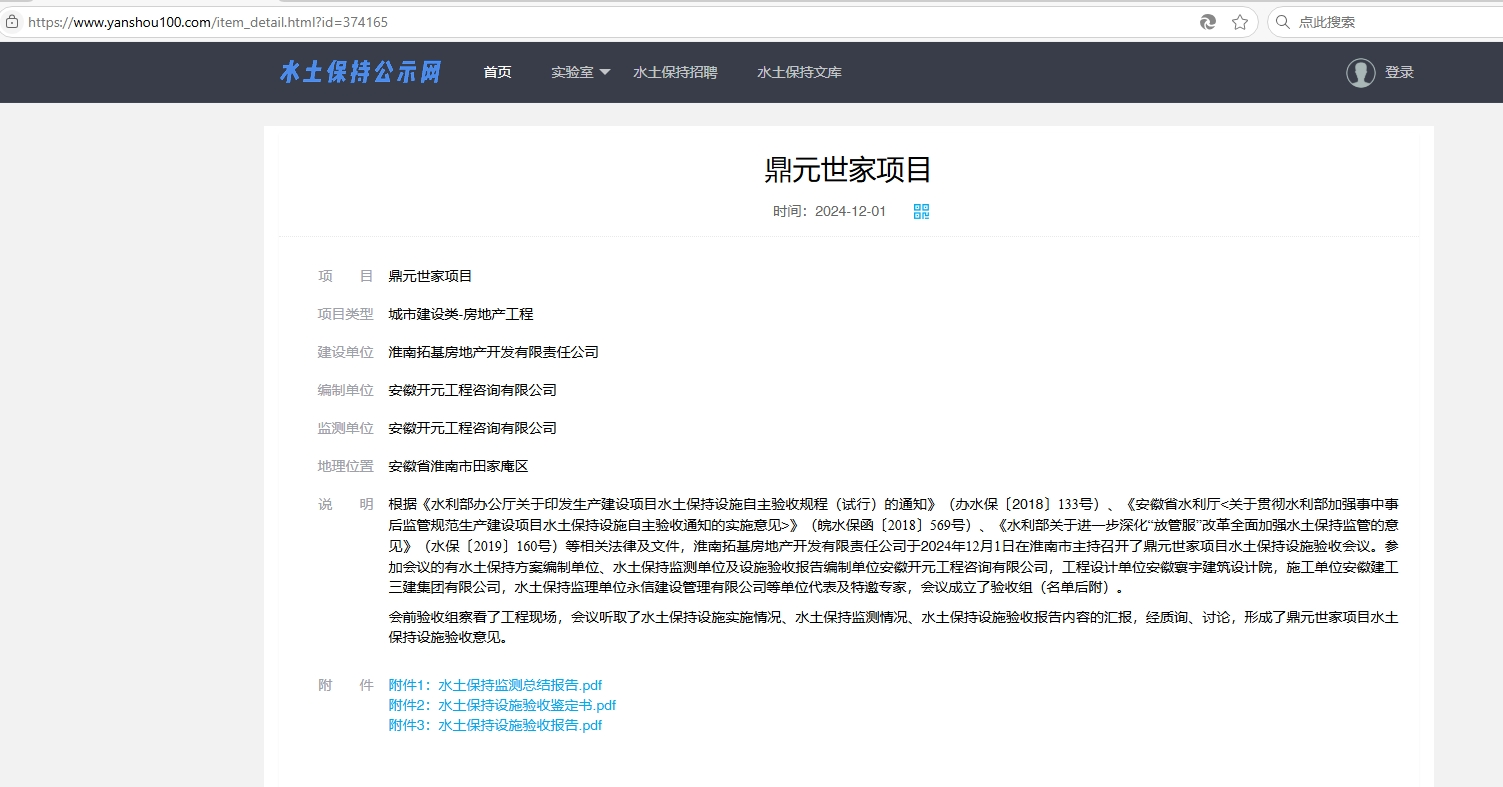1503x787 pixels.
Task: Click the user avatar icon in header
Action: [1360, 72]
